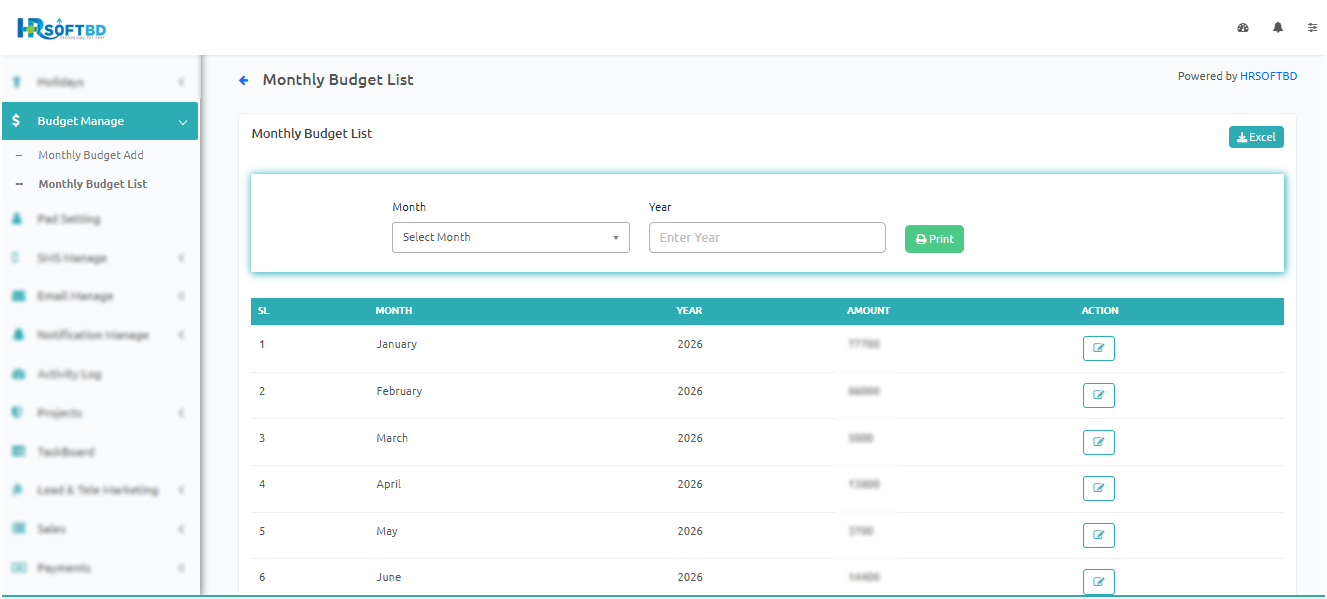Click the HRSOFTBD logo

click(x=61, y=28)
